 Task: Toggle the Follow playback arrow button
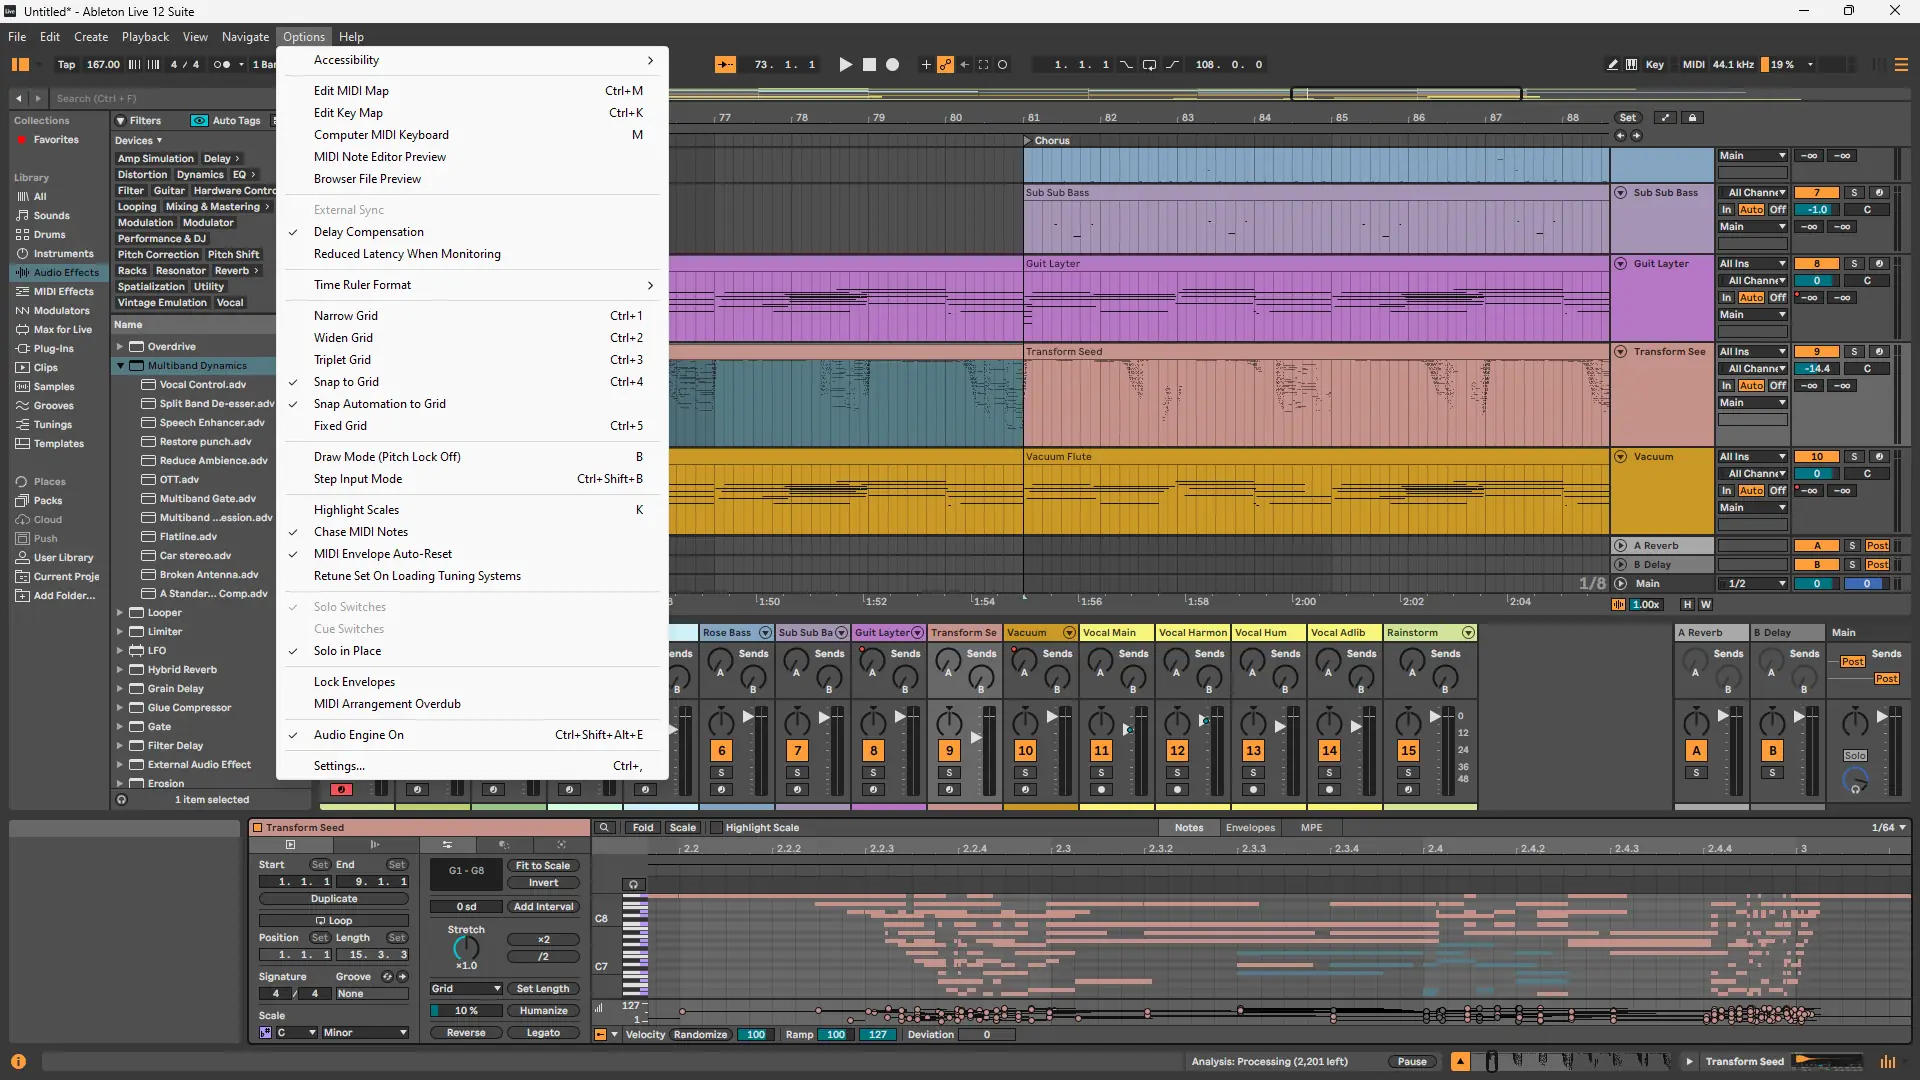(725, 65)
